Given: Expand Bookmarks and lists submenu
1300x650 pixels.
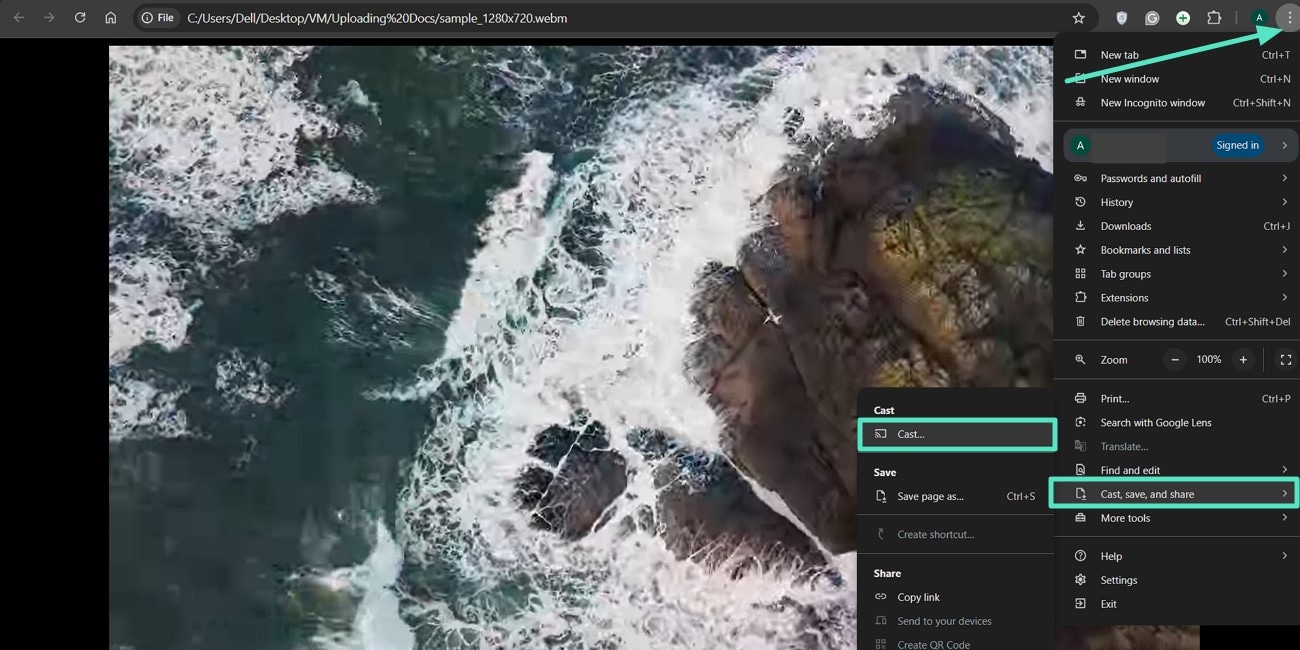Looking at the screenshot, I should [1176, 250].
